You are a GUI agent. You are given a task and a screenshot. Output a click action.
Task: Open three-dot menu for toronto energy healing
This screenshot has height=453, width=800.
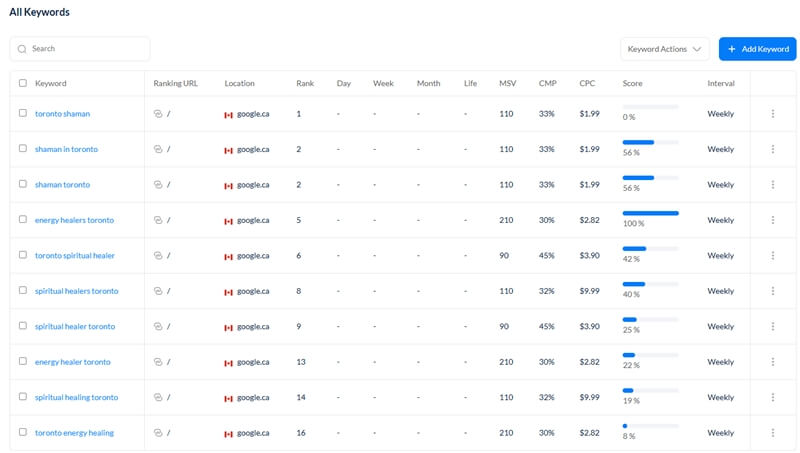coord(773,433)
